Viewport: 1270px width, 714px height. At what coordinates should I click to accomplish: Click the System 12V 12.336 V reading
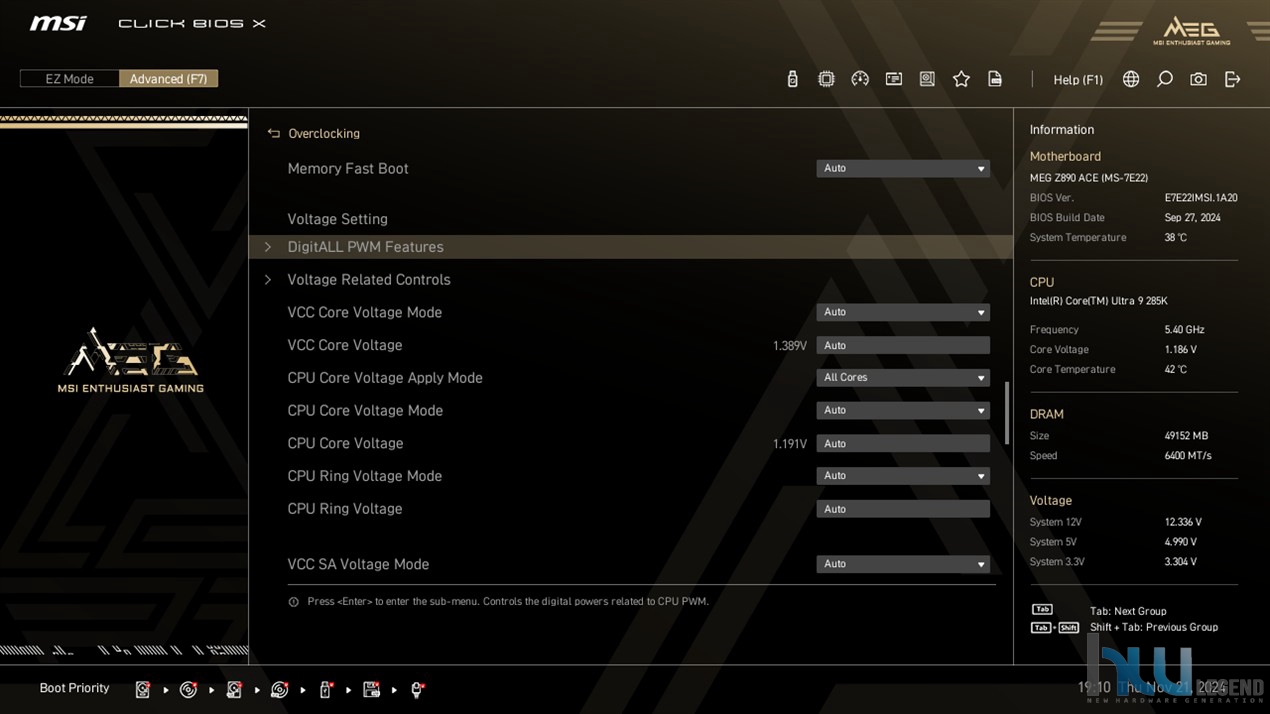(1183, 522)
